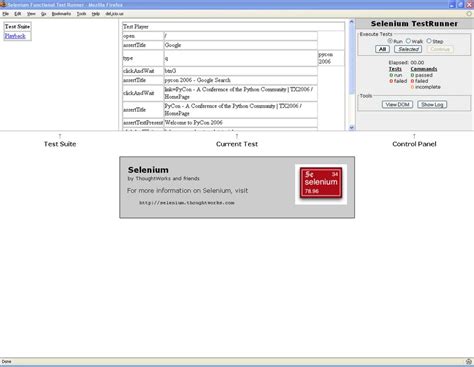Click the Commands column heading
Screen dimensions: 474x367
click(x=424, y=69)
